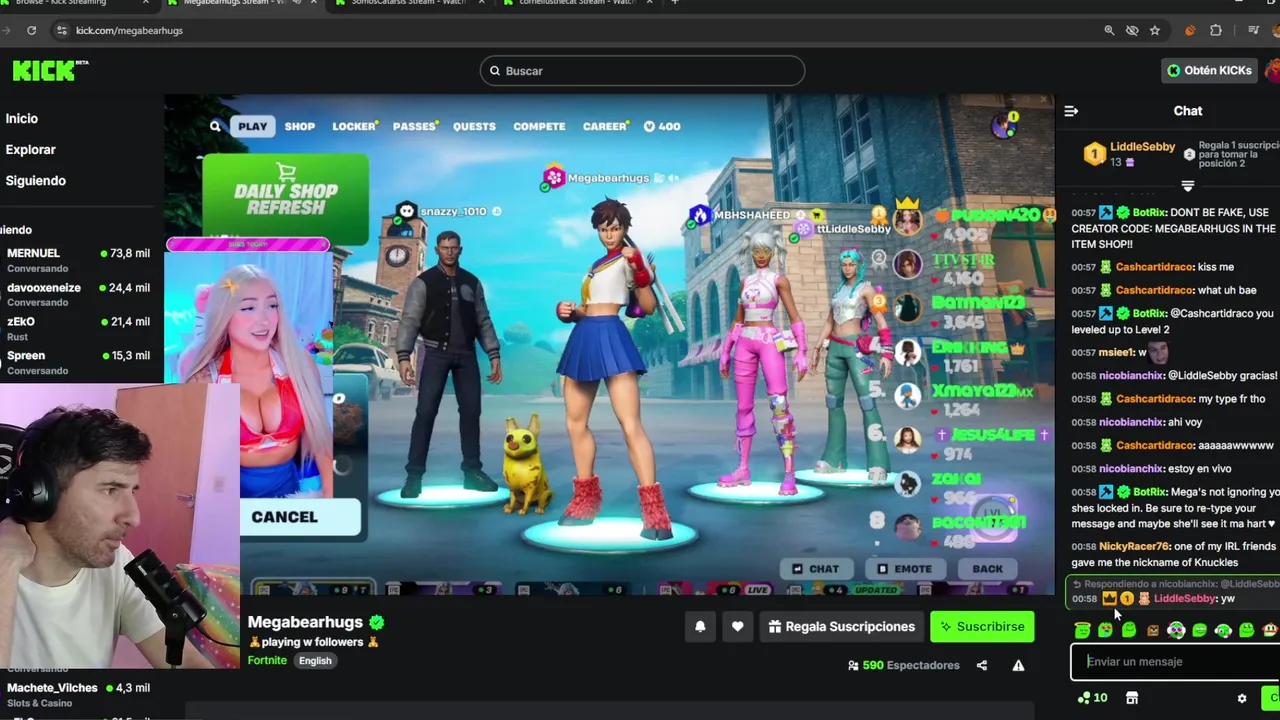Click the channel points balance showing 10

tap(1092, 698)
